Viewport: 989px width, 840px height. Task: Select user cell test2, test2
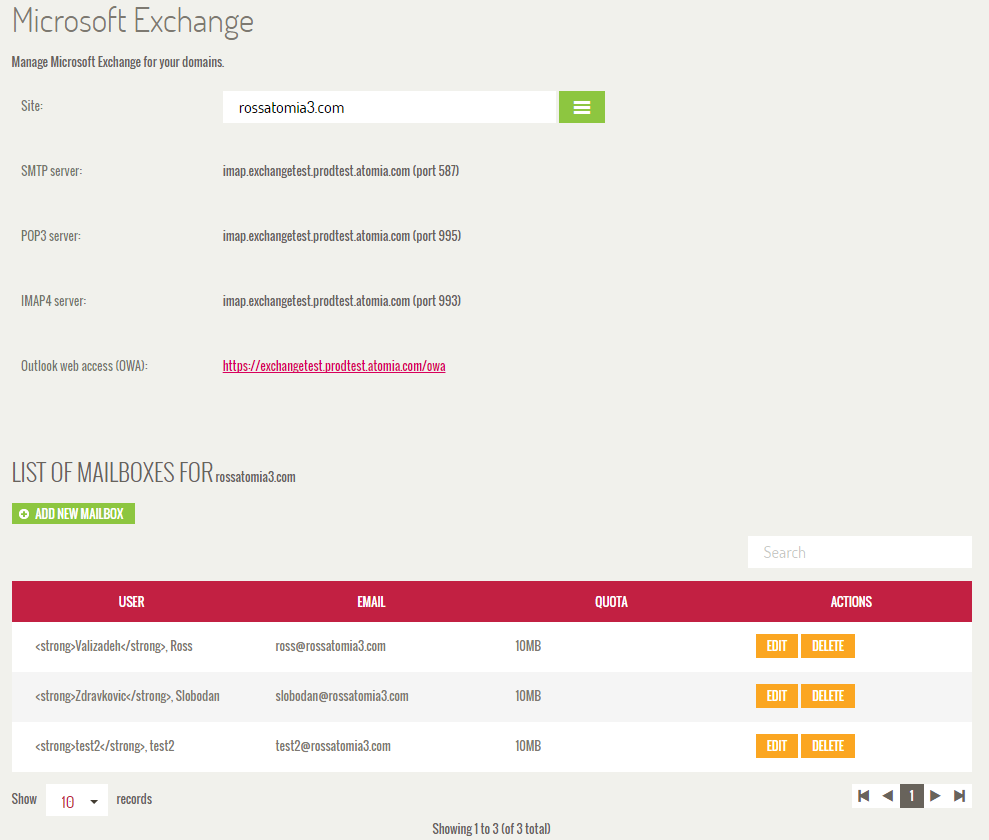click(105, 745)
